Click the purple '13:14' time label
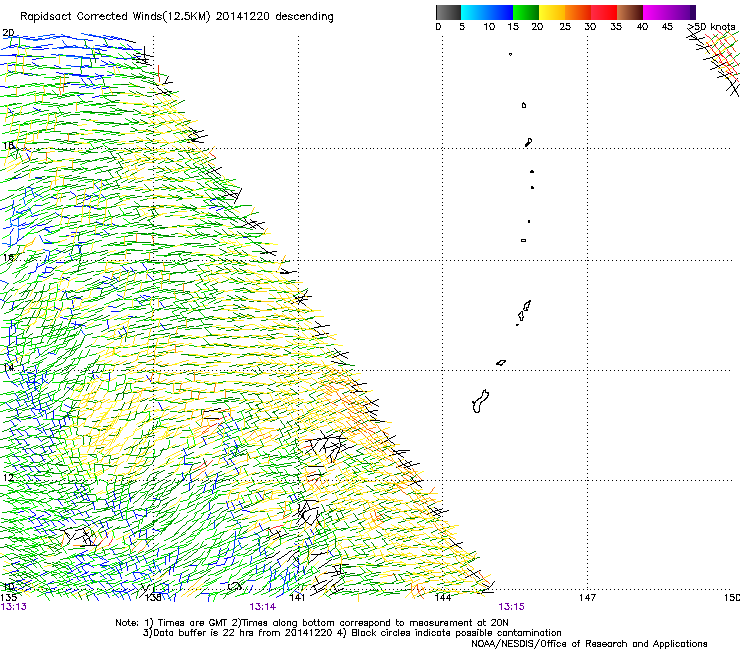The width and height of the screenshot is (740, 650). tap(262, 607)
